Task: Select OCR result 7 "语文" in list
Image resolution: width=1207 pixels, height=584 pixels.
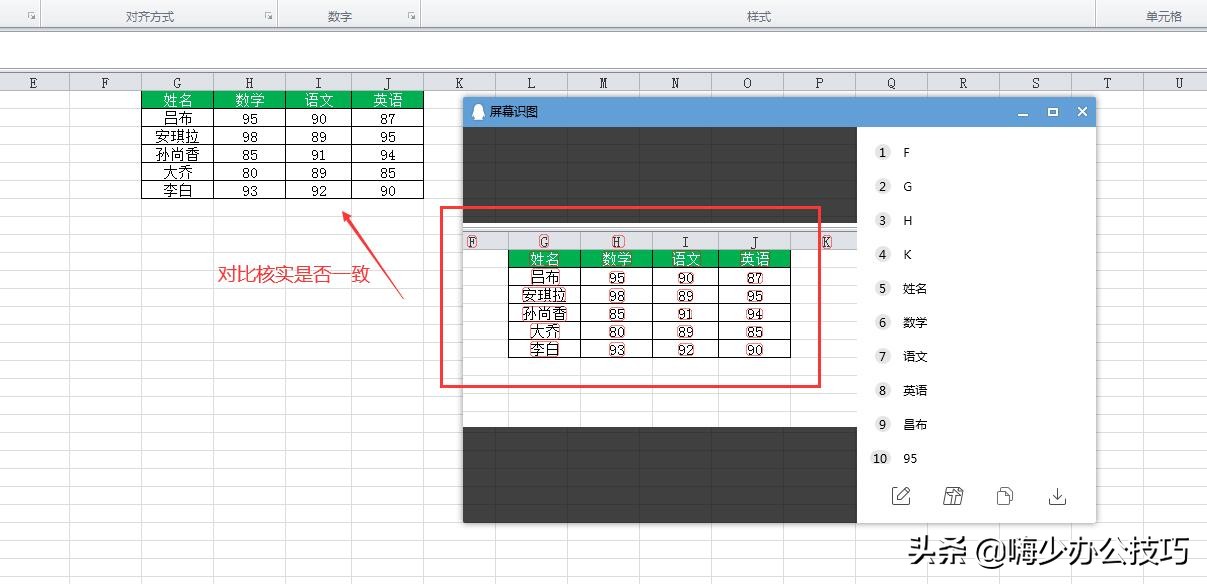Action: click(x=976, y=356)
